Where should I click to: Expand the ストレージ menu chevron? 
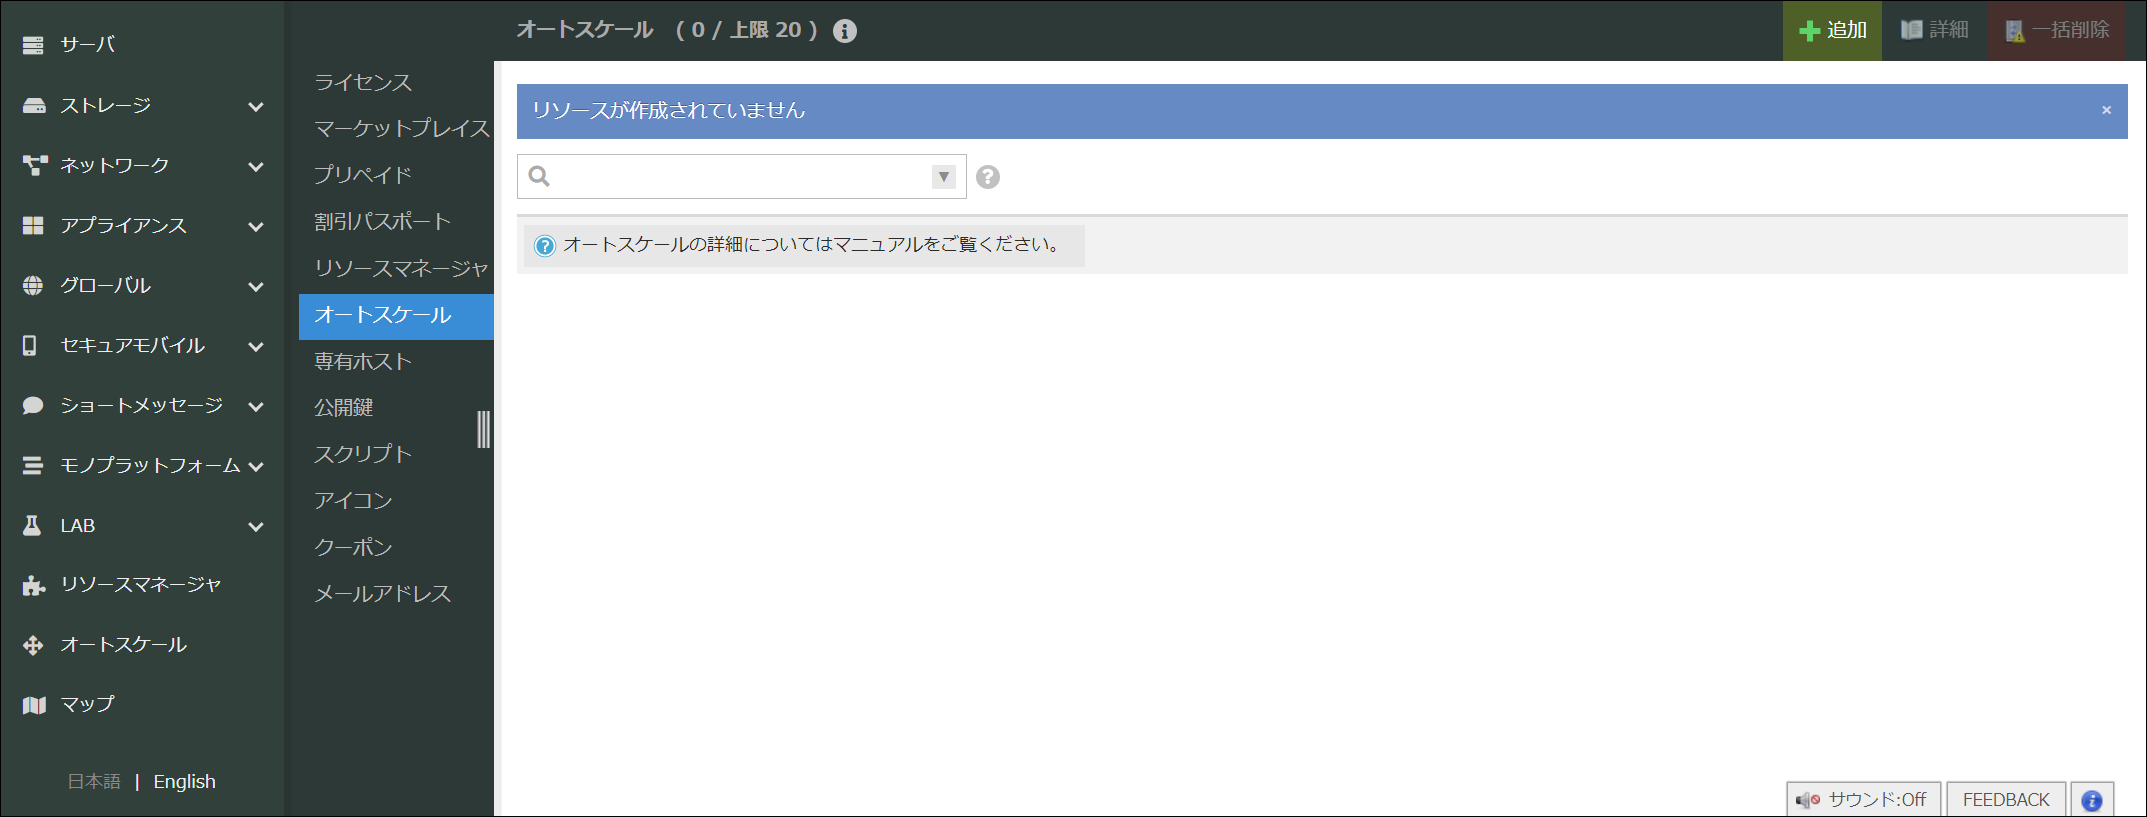256,106
